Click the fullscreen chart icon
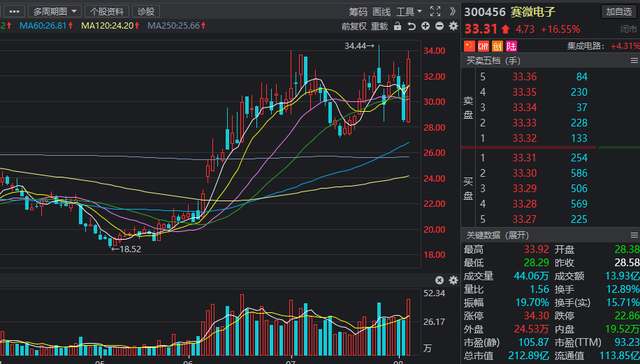640x364 pixels. click(435, 11)
